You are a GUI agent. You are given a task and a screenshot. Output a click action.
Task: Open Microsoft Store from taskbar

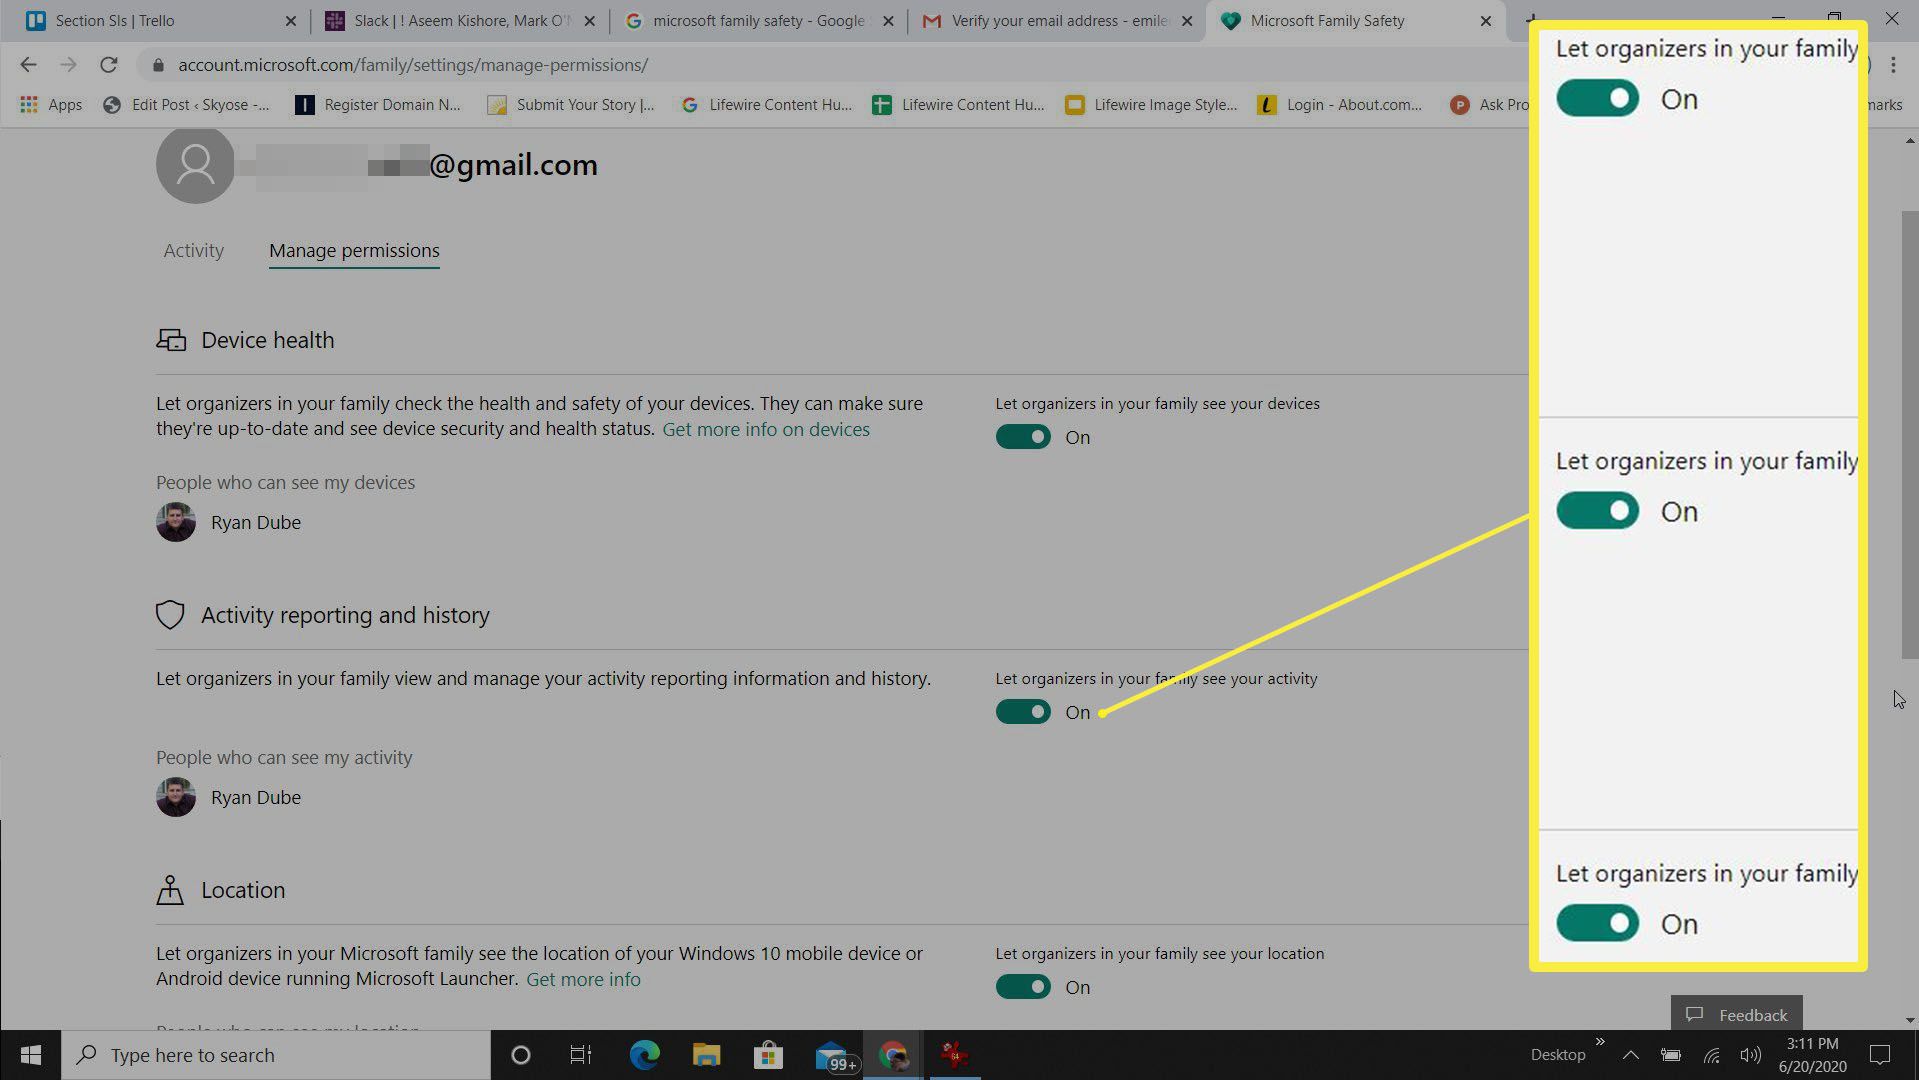(x=768, y=1055)
